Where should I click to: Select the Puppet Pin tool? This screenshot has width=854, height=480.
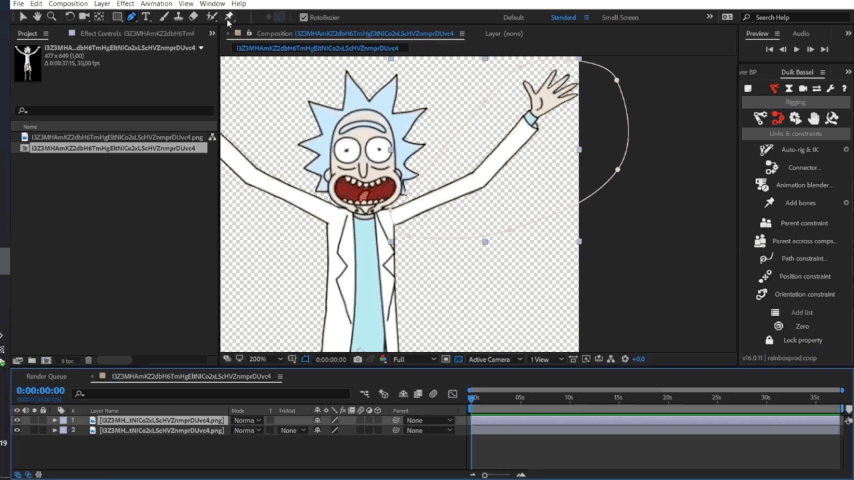point(229,17)
